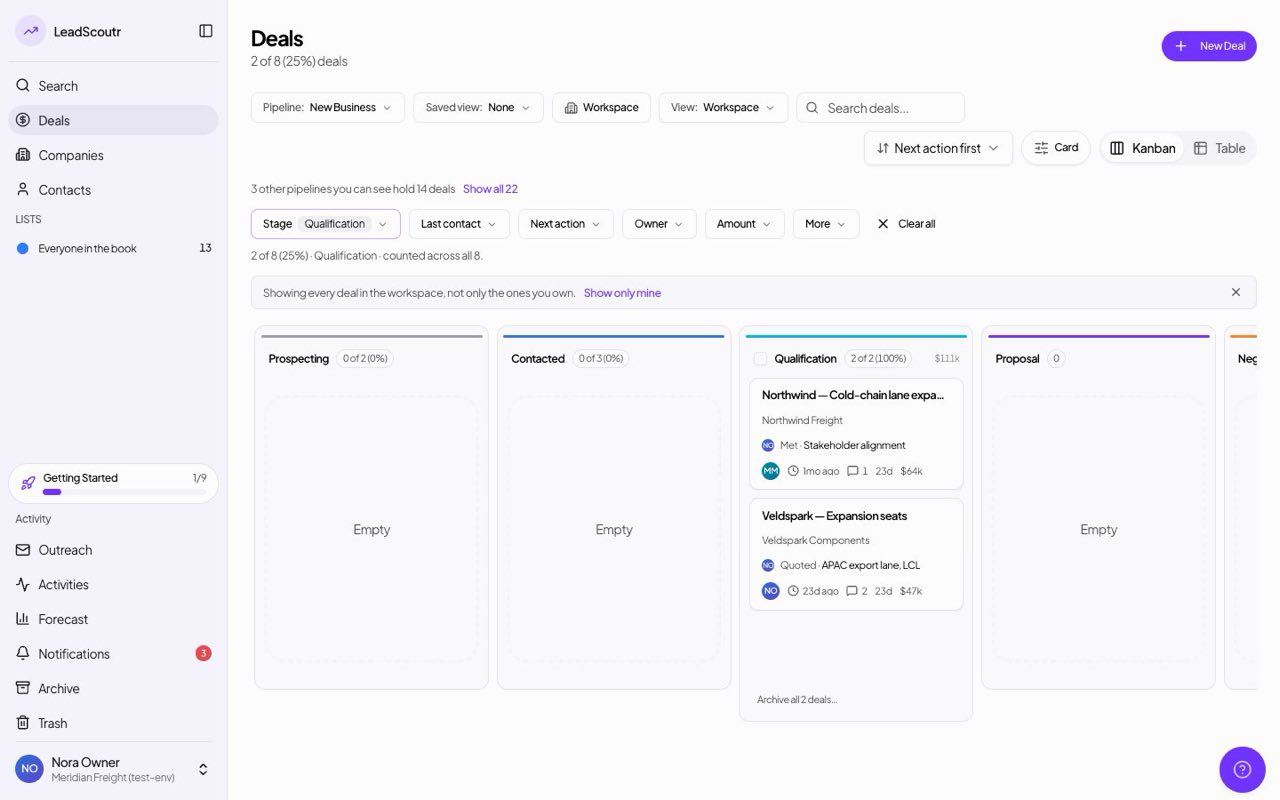Viewport: 1280px width, 800px height.
Task: Open Archive in sidebar
Action: pyautogui.click(x=113, y=688)
